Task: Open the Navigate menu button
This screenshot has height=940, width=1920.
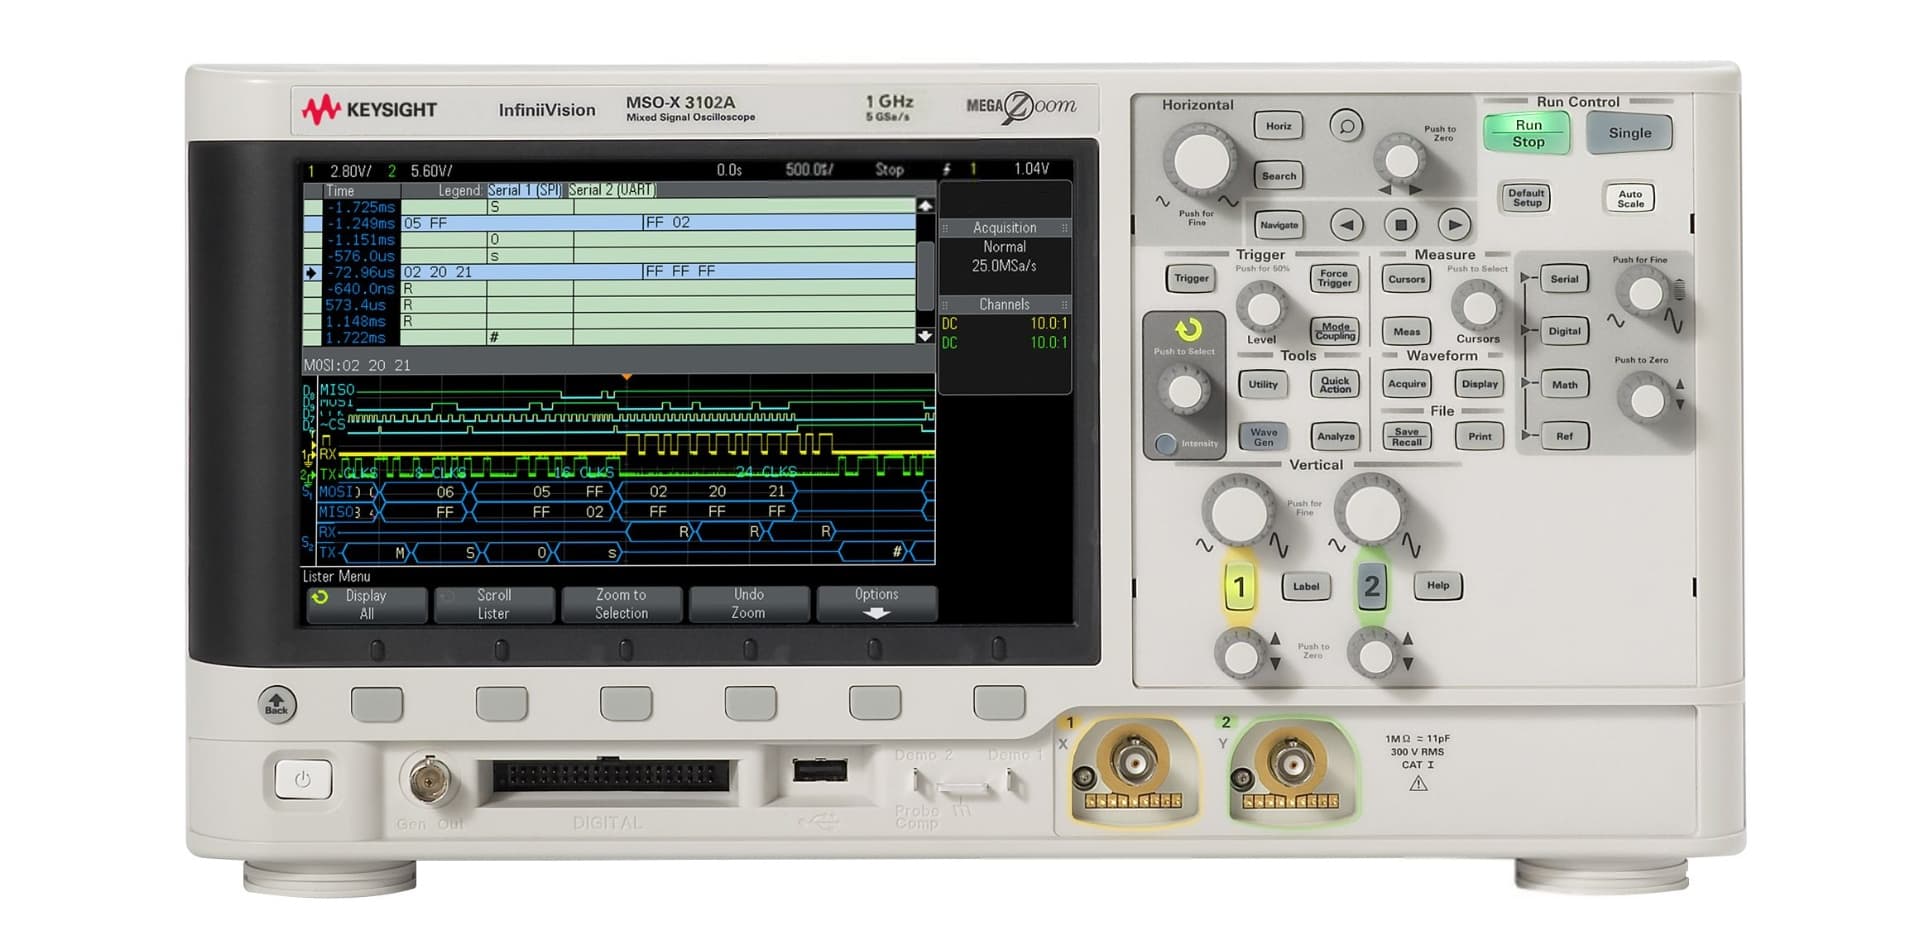Action: click(x=1278, y=225)
